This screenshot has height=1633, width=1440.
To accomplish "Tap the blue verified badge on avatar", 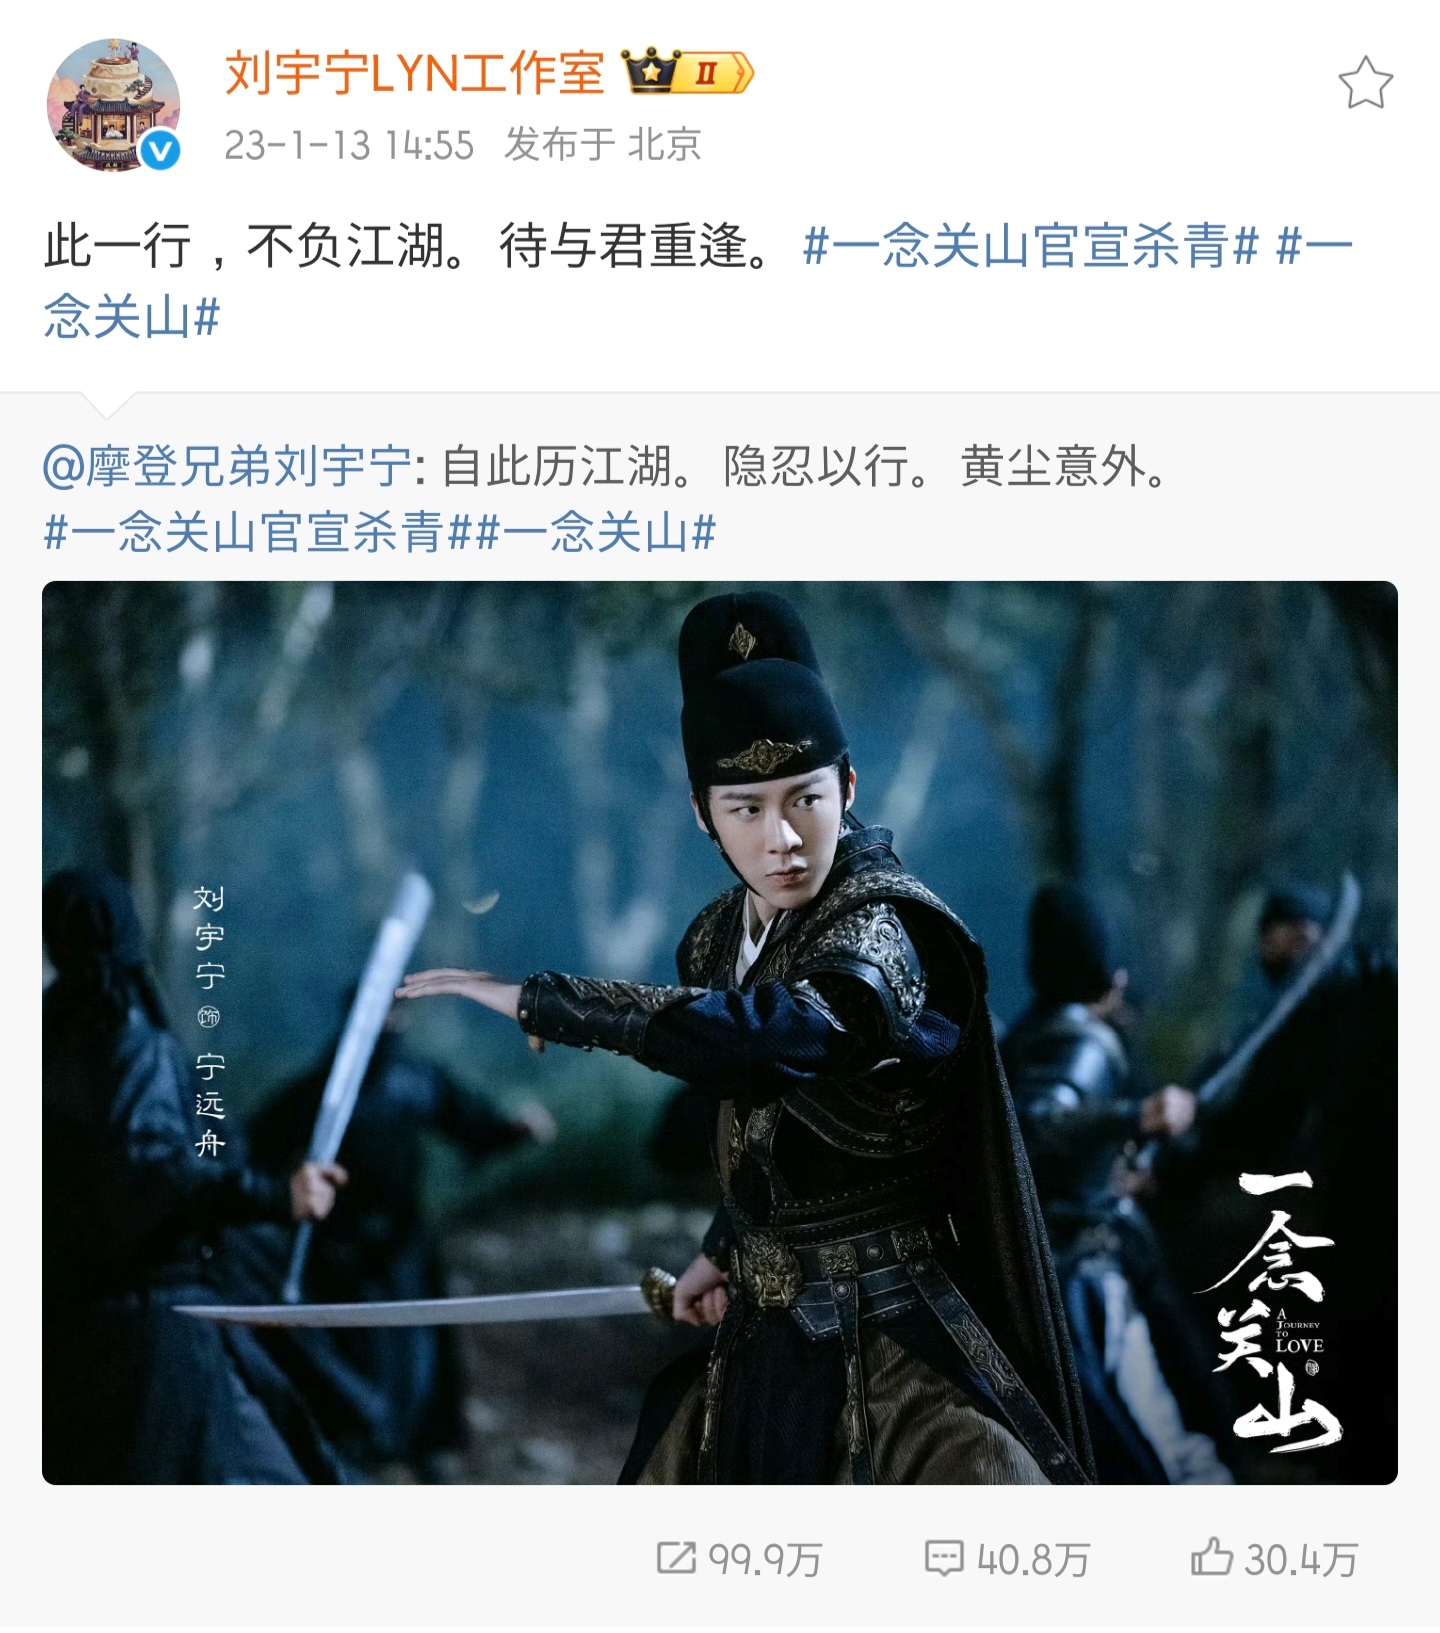I will pyautogui.click(x=160, y=151).
